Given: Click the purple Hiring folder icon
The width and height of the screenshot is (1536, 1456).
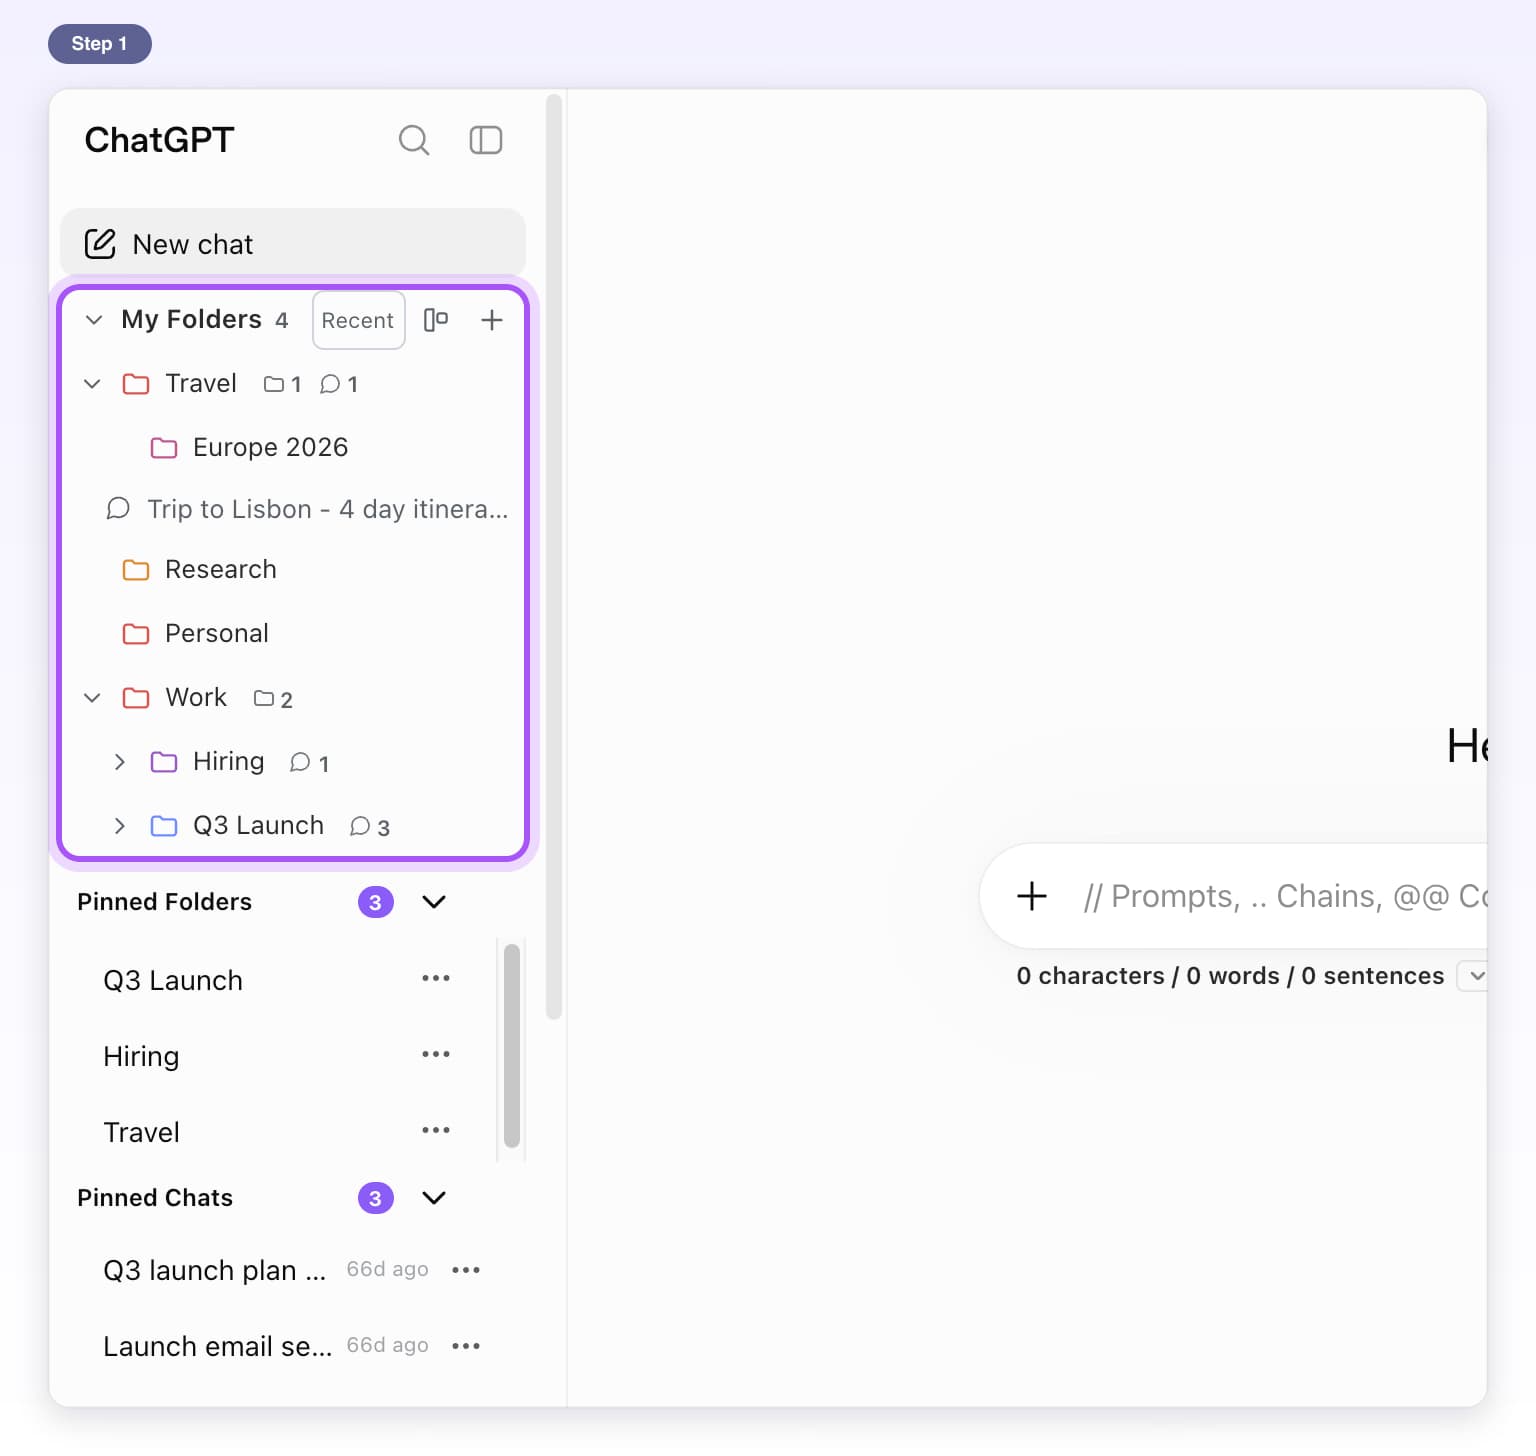Looking at the screenshot, I should click(164, 762).
